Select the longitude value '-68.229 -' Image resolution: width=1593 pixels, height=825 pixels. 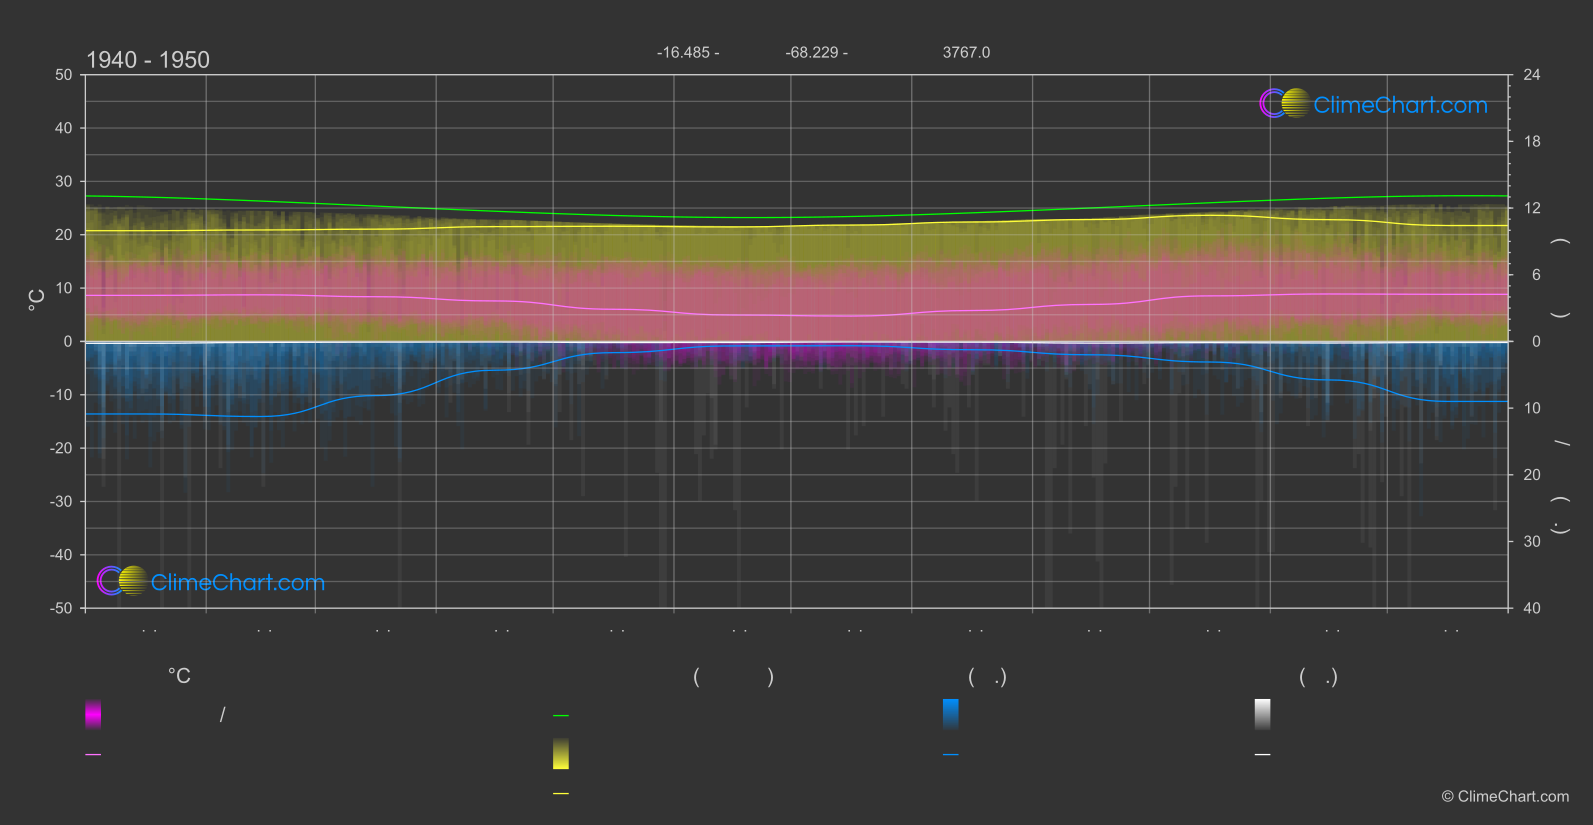[816, 52]
